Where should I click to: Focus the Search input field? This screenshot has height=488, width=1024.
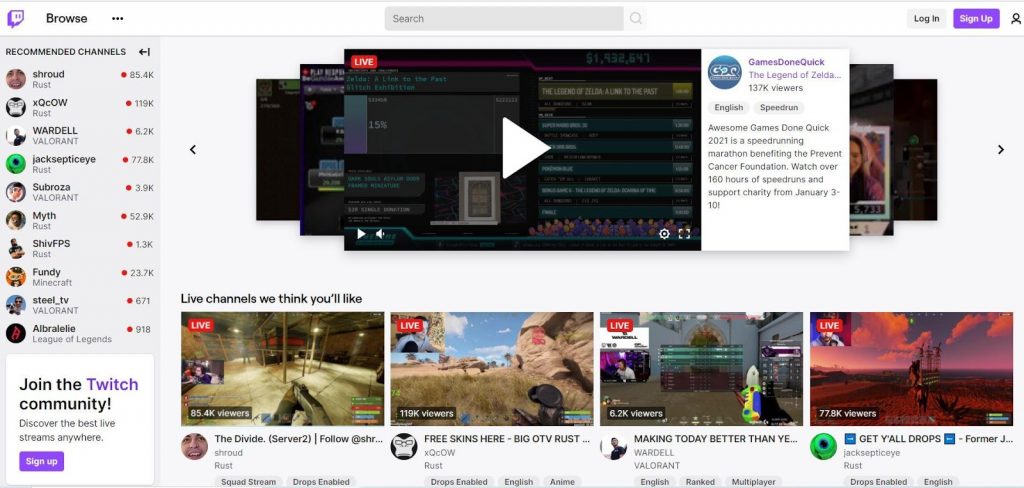(504, 18)
